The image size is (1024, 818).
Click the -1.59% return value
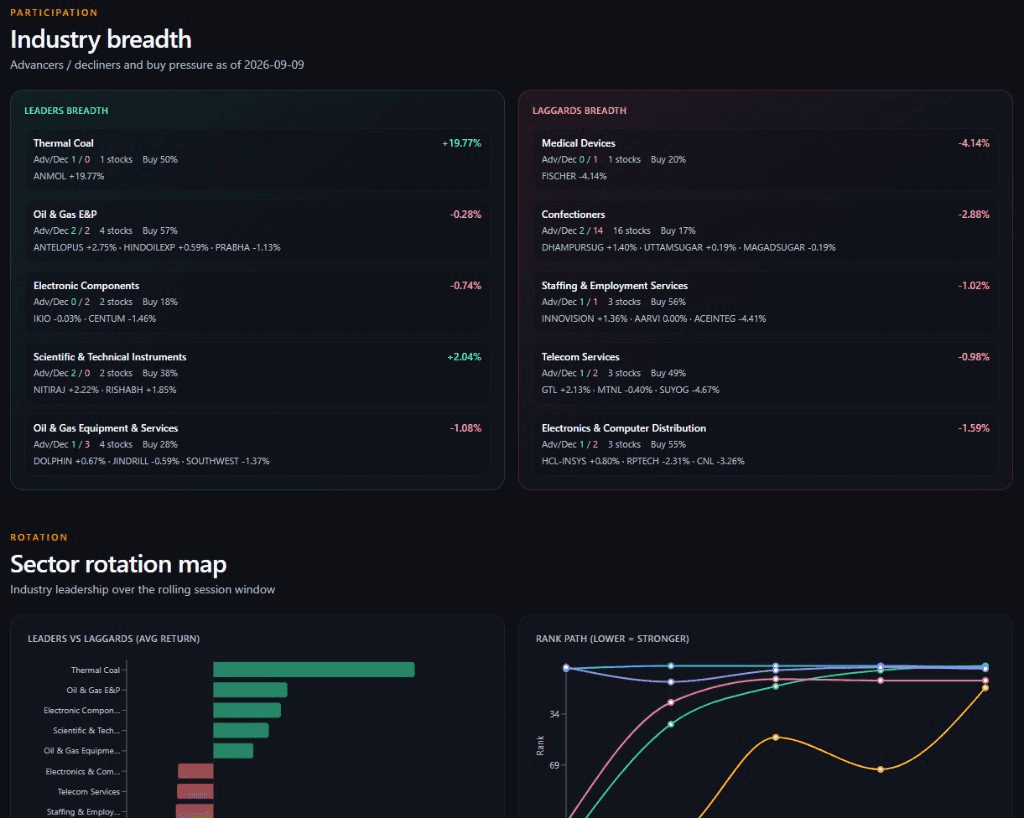[x=974, y=428]
